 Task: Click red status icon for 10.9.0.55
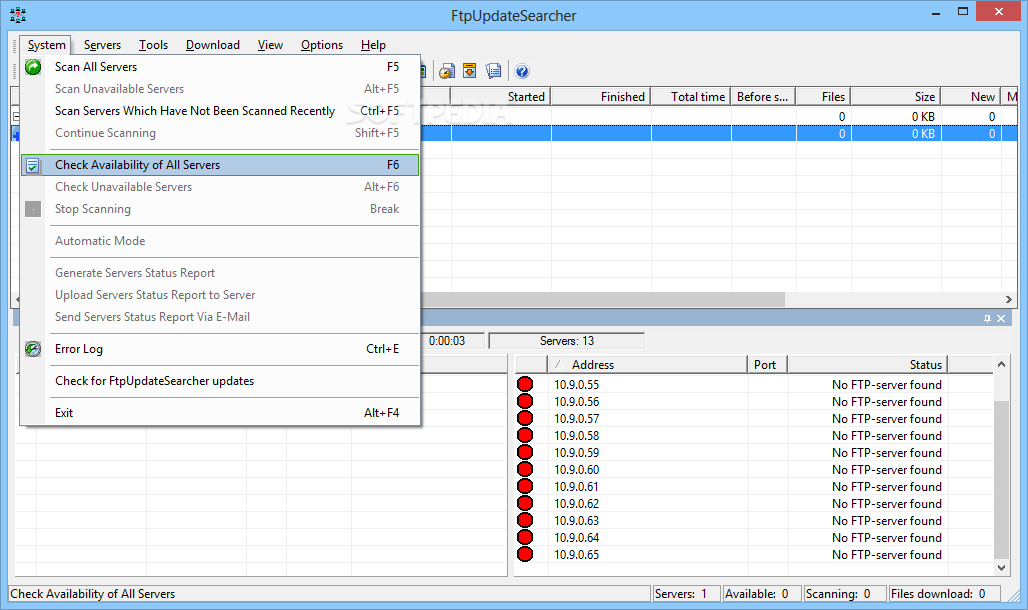point(525,384)
